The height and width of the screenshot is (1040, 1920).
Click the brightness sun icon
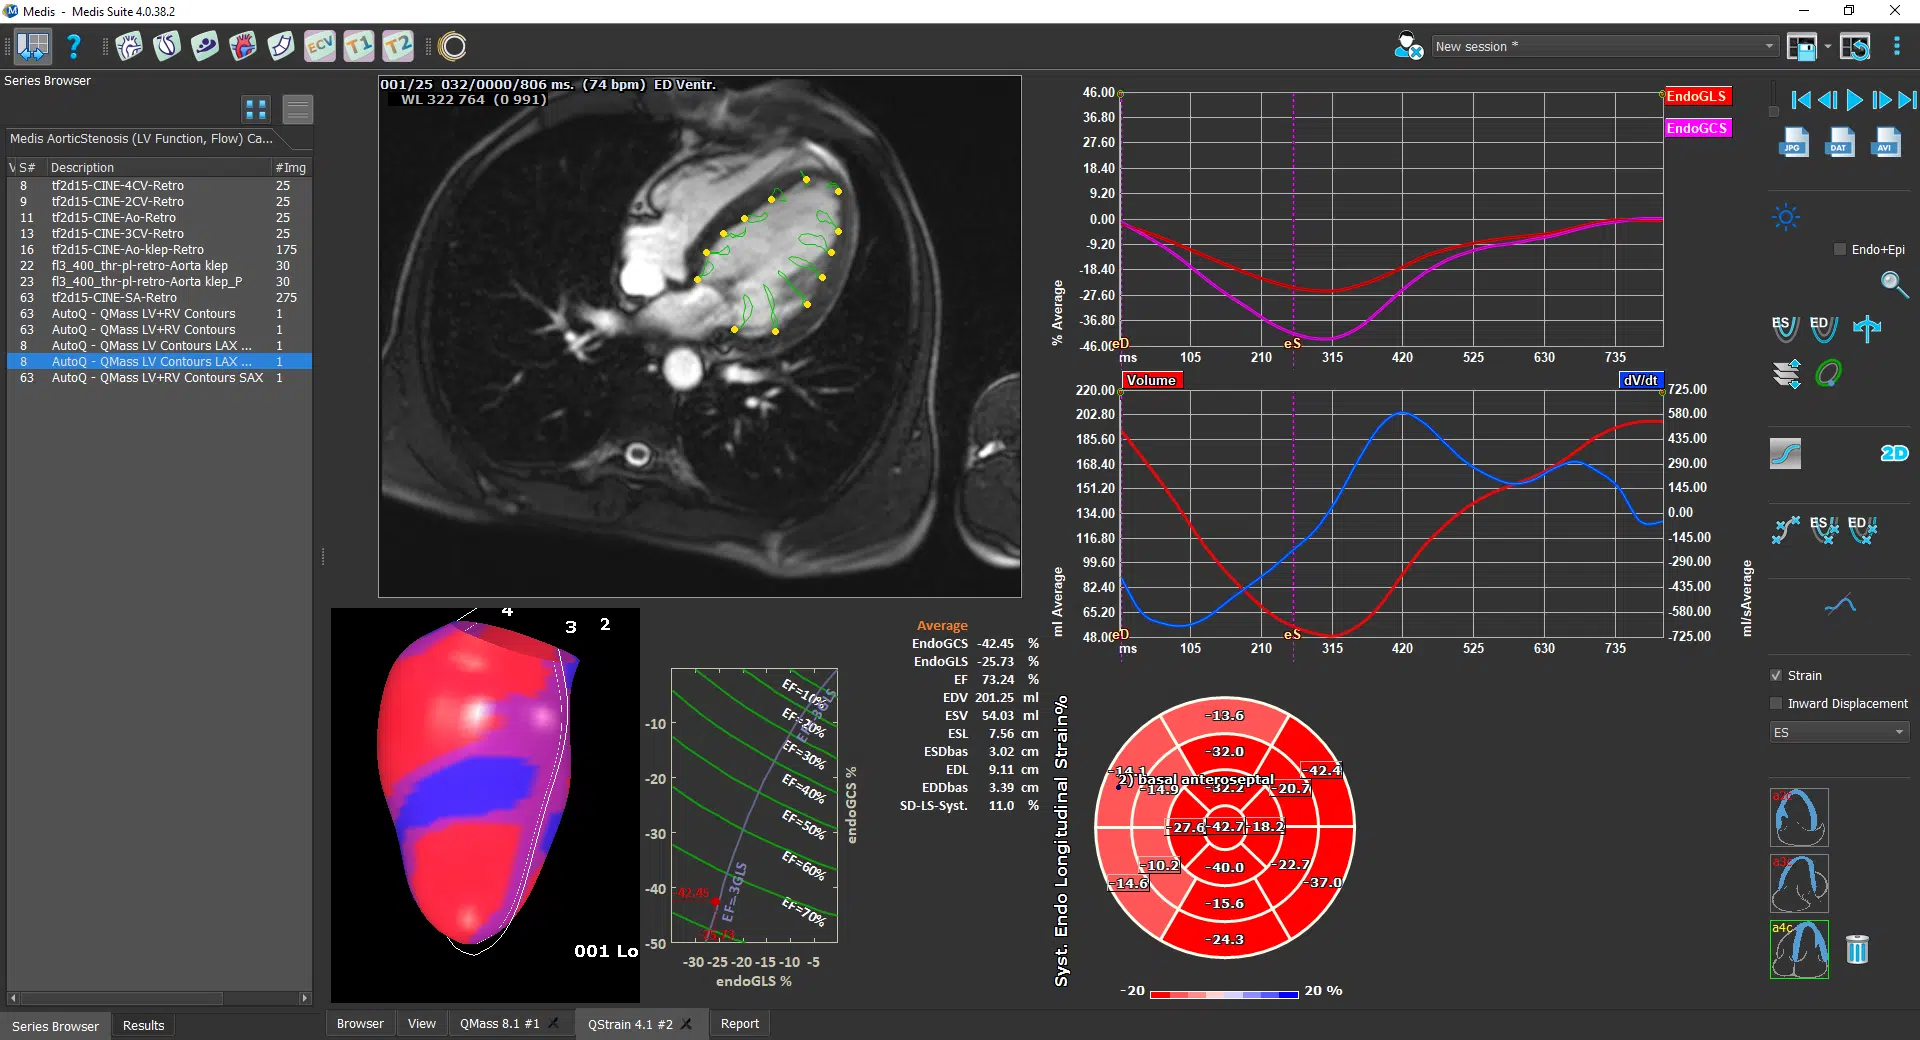(x=1786, y=218)
